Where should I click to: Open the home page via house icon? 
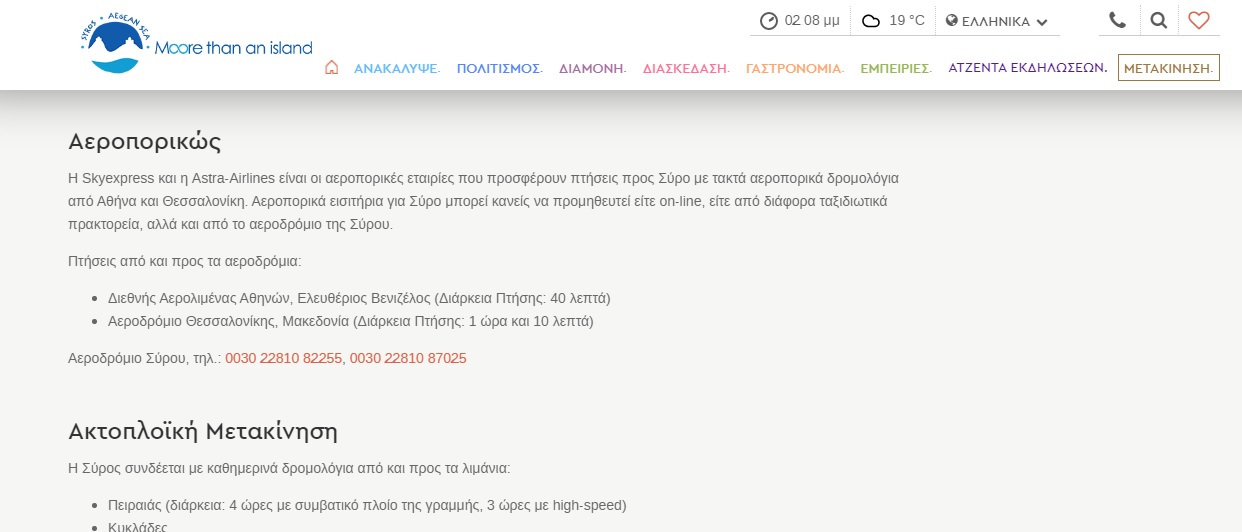[x=332, y=68]
